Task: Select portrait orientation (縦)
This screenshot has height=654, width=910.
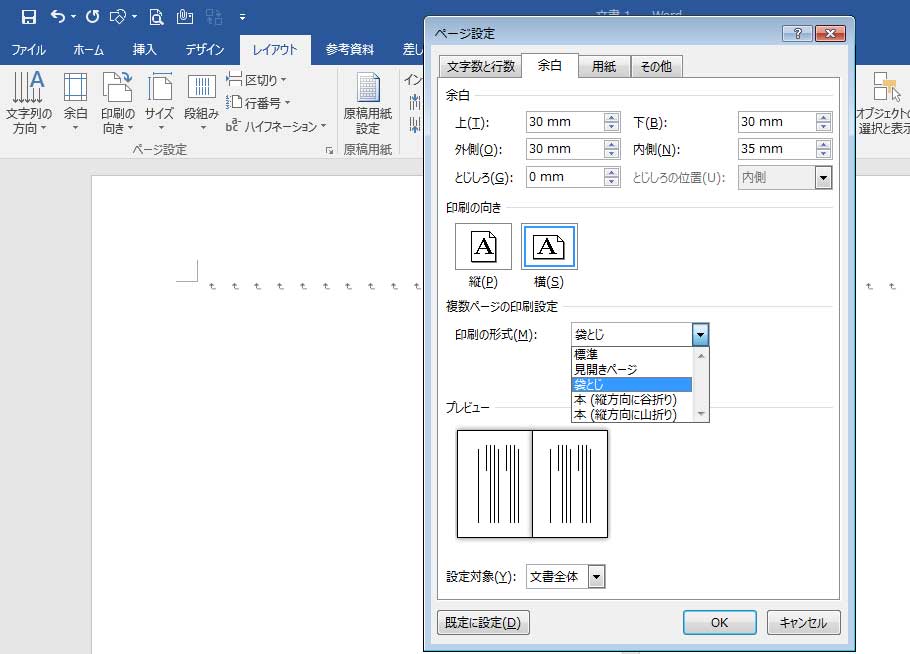Action: coord(483,247)
